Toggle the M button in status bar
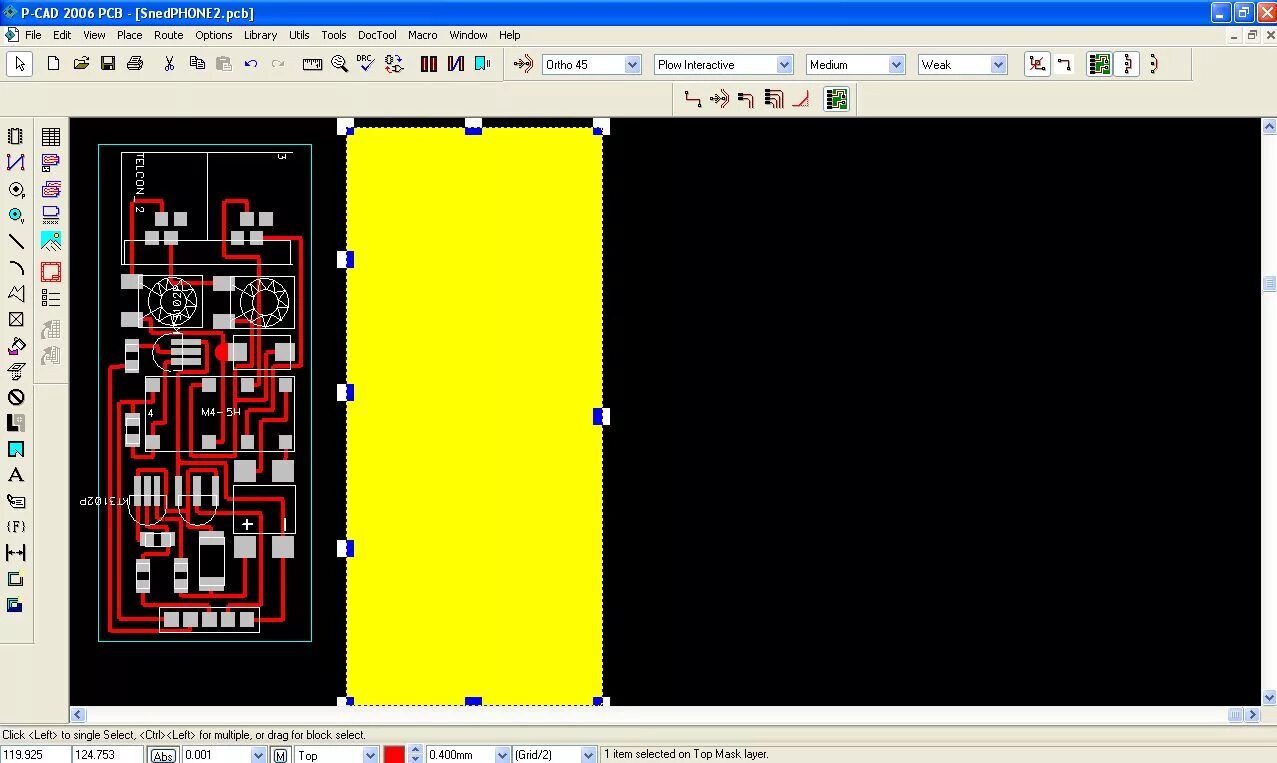This screenshot has width=1277, height=763. pos(281,755)
